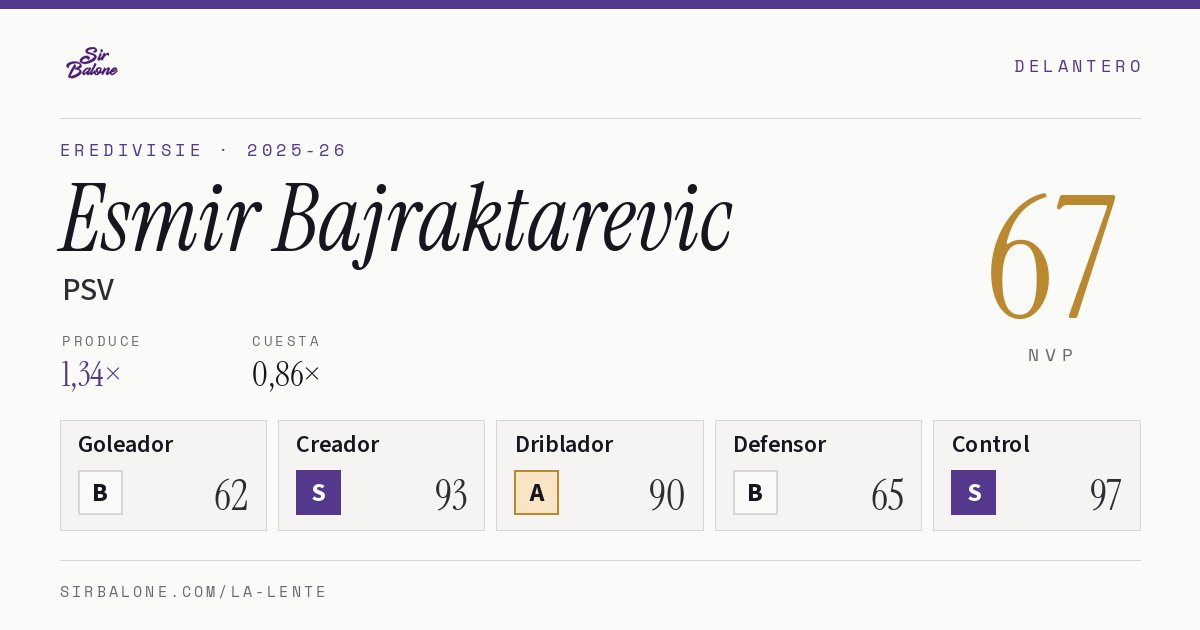The image size is (1200, 630).
Task: Click the Produce 1,34× value
Action: pos(91,374)
